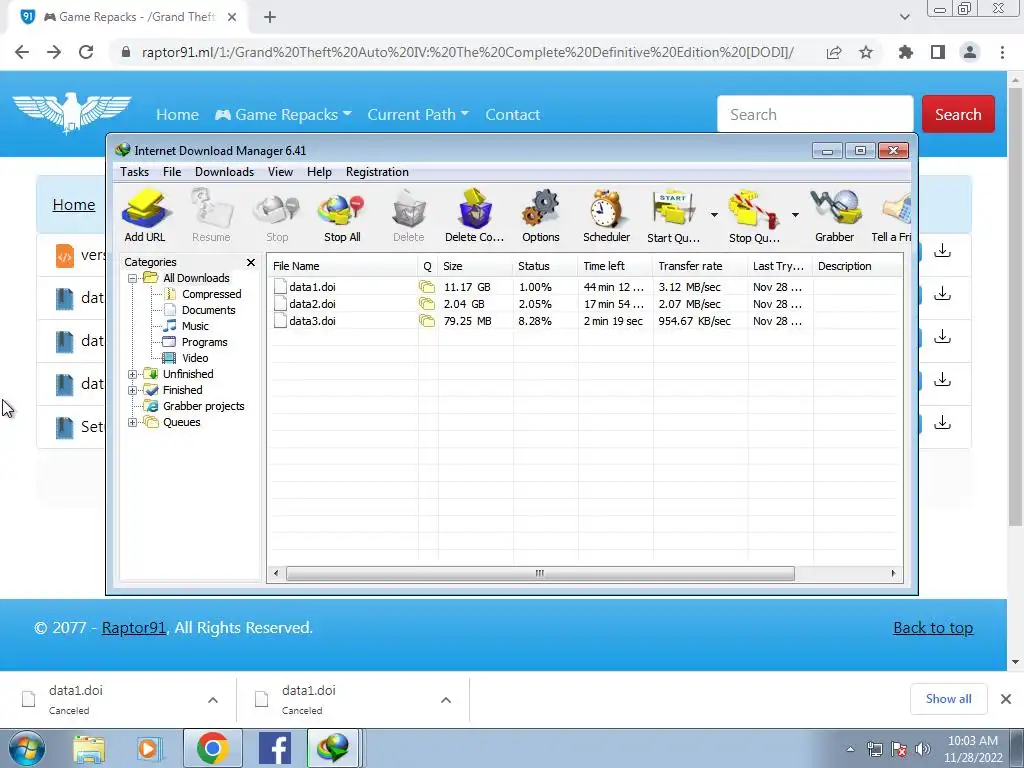Select Grabber projects in tree

click(203, 406)
